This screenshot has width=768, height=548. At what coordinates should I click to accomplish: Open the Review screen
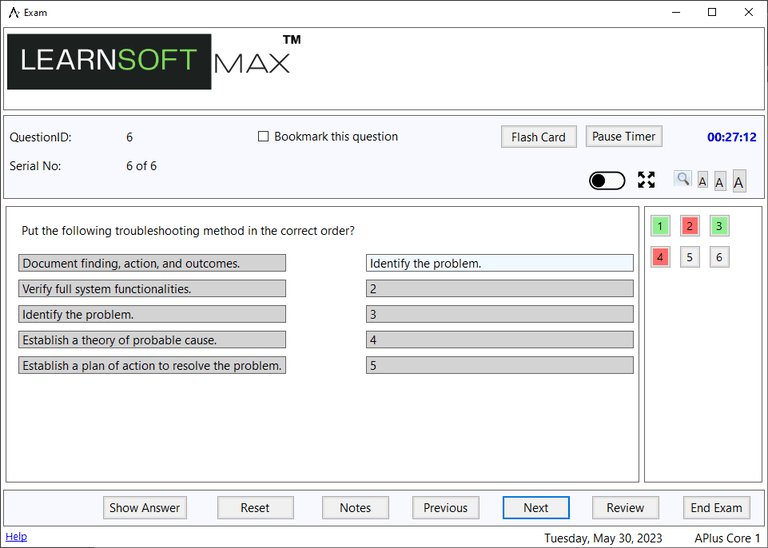[625, 507]
